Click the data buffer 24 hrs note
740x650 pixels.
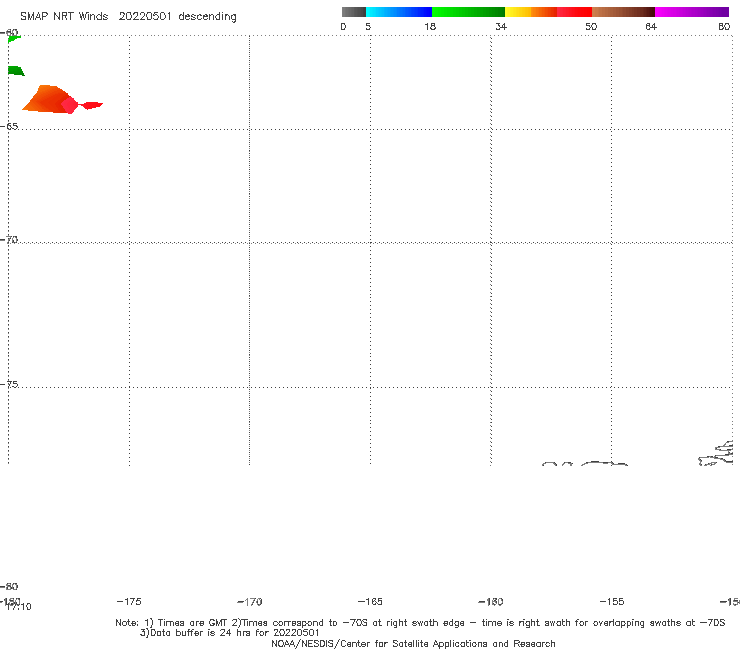(x=230, y=633)
